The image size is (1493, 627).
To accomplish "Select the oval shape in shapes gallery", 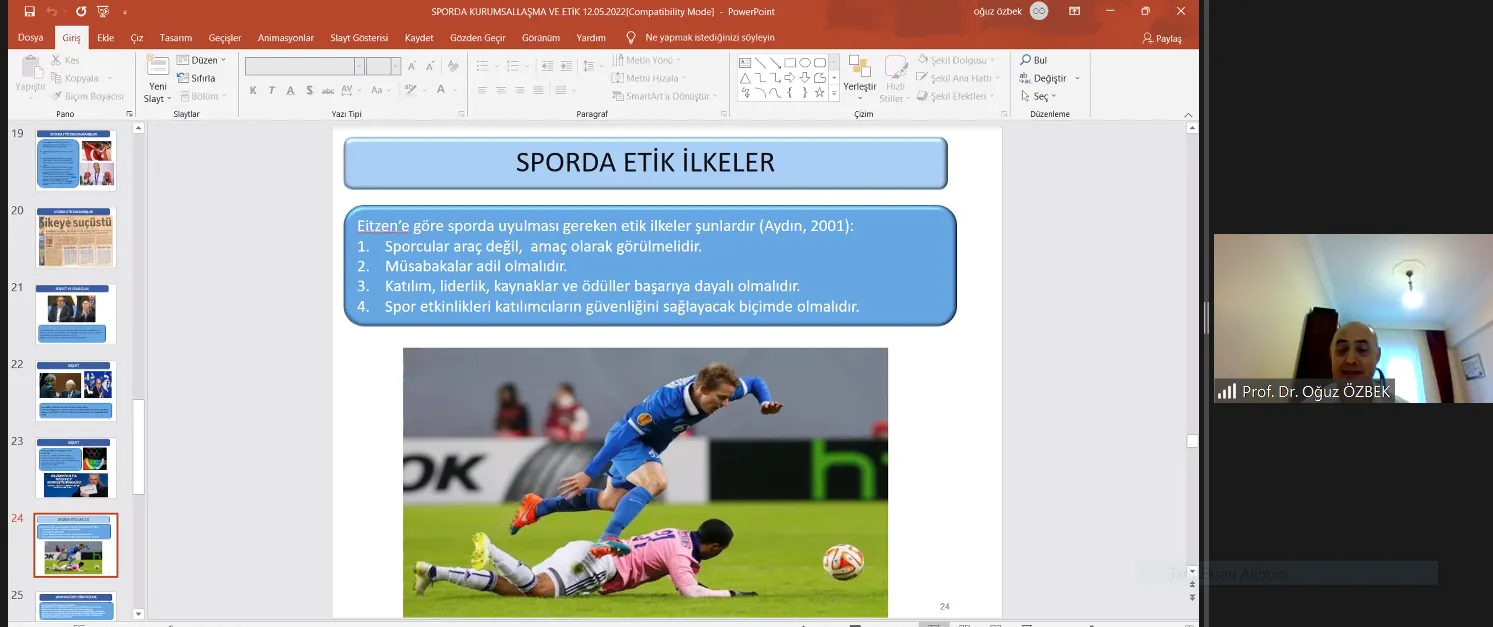I will coord(805,62).
